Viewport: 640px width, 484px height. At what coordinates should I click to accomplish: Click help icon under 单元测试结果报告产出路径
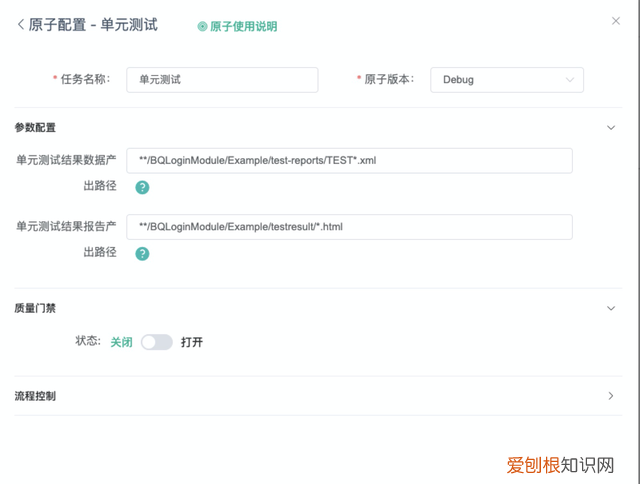click(x=142, y=254)
